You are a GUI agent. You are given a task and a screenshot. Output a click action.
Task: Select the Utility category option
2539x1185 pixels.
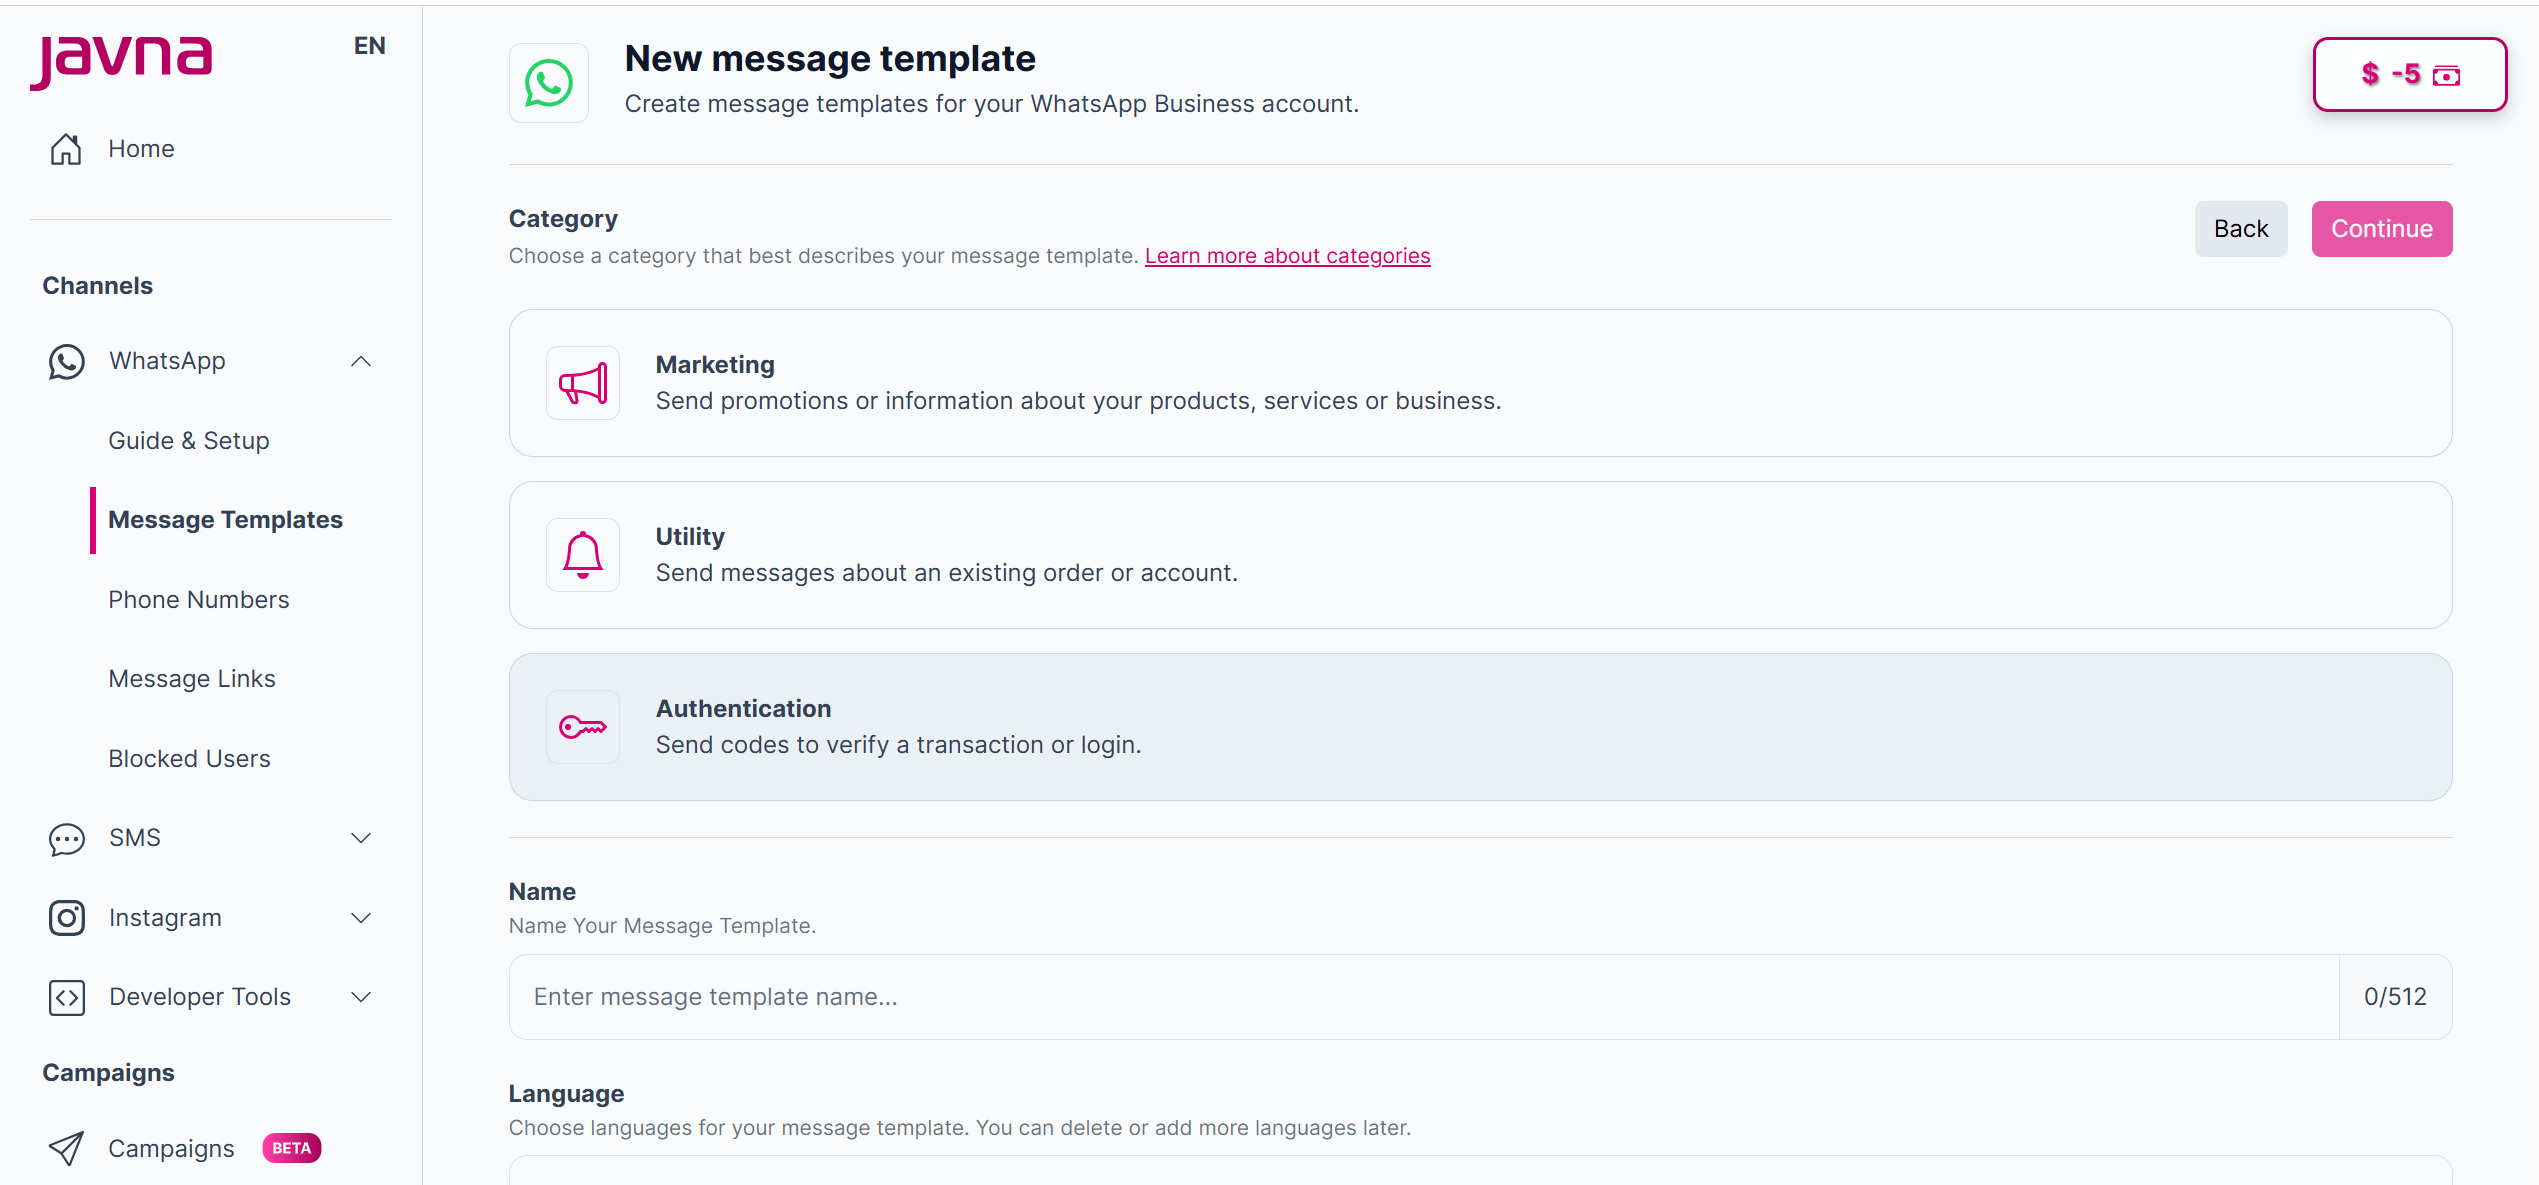pos(1479,555)
